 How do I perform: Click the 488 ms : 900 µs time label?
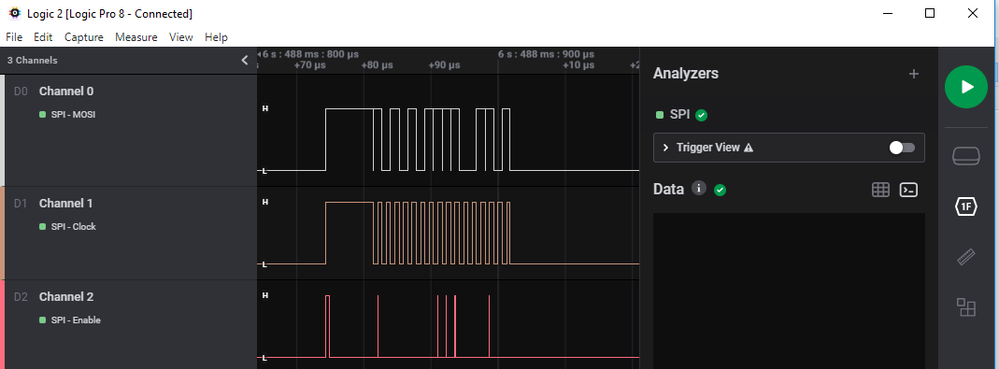[546, 54]
